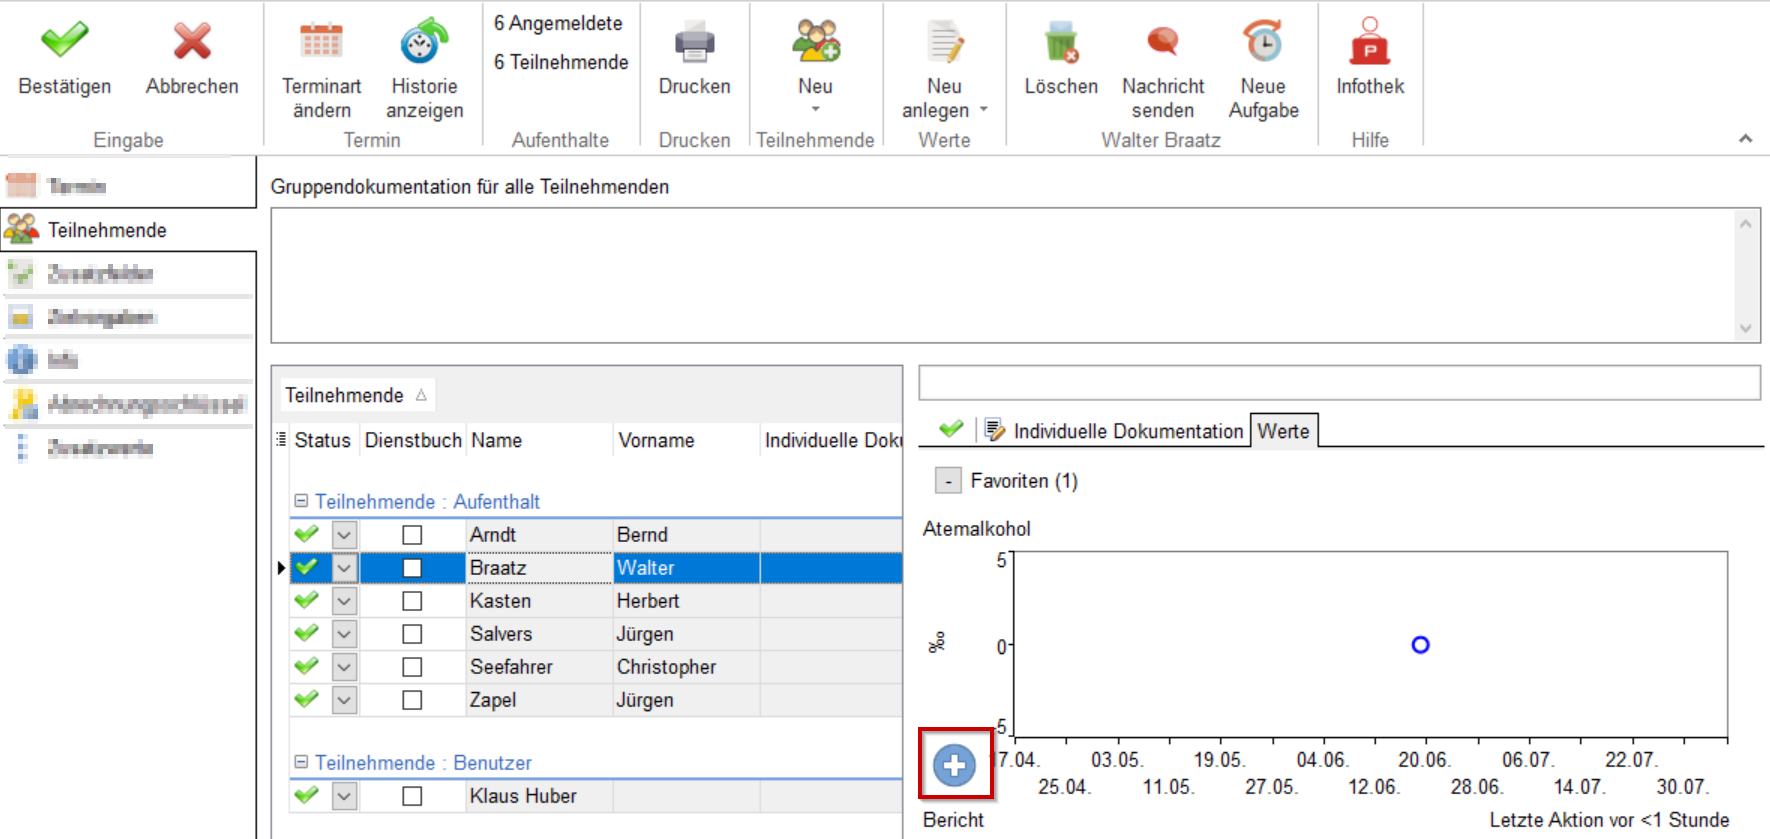The width and height of the screenshot is (1770, 839).
Task: Delete entry with Löschen trash icon
Action: (x=1061, y=42)
